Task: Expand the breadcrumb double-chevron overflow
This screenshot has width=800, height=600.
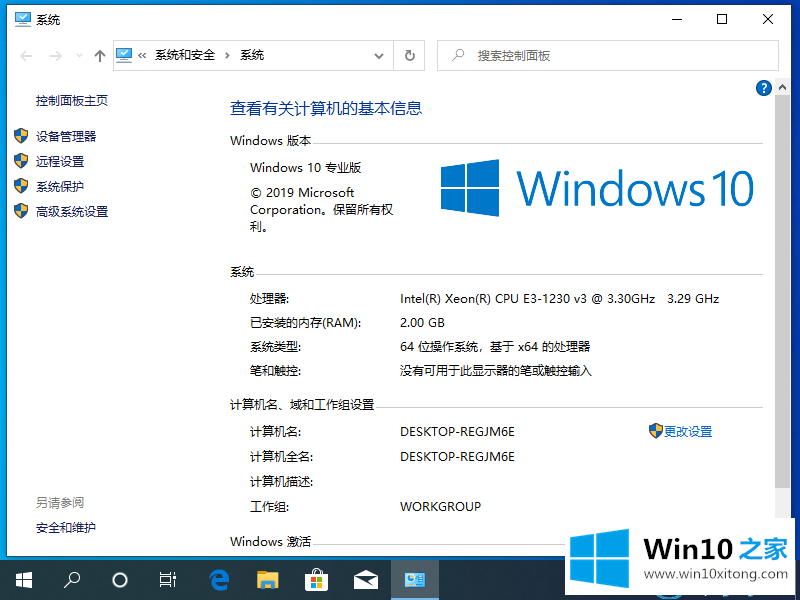Action: click(142, 55)
